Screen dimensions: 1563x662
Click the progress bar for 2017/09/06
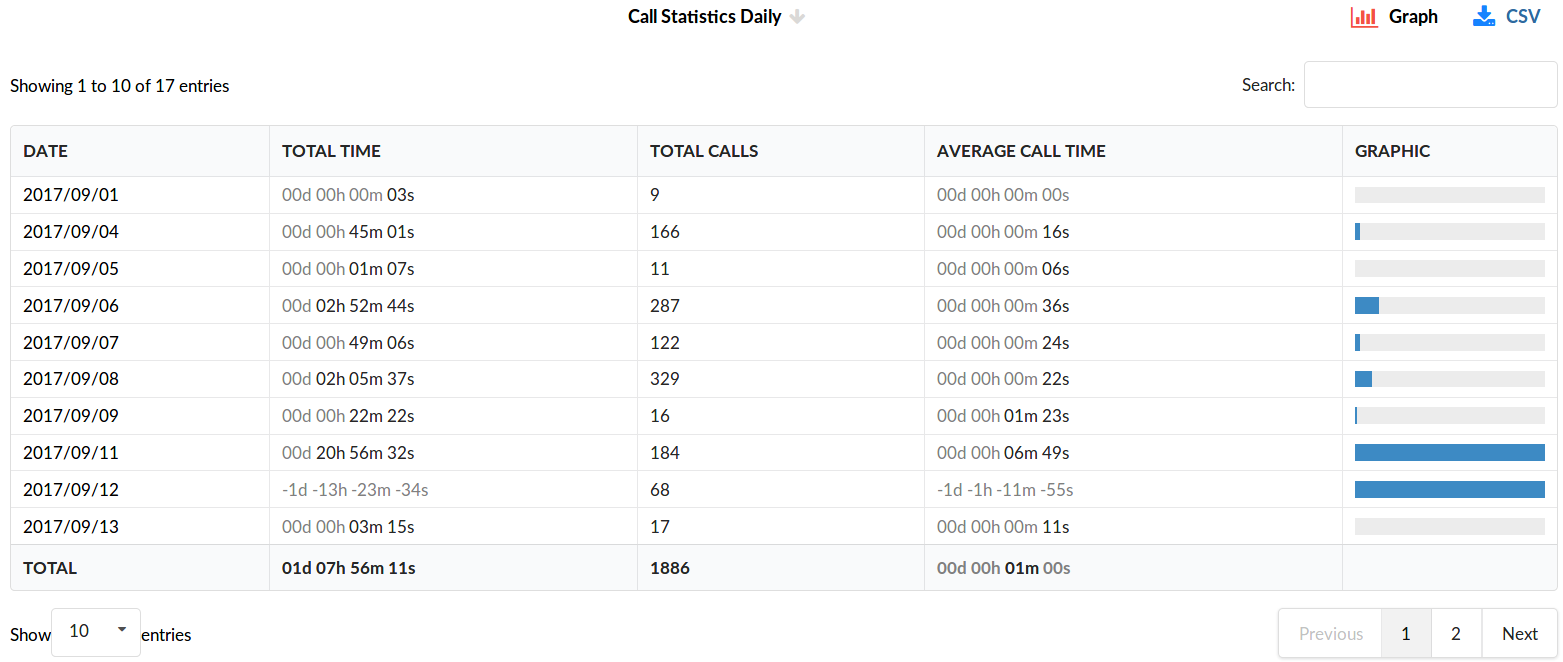(1449, 306)
